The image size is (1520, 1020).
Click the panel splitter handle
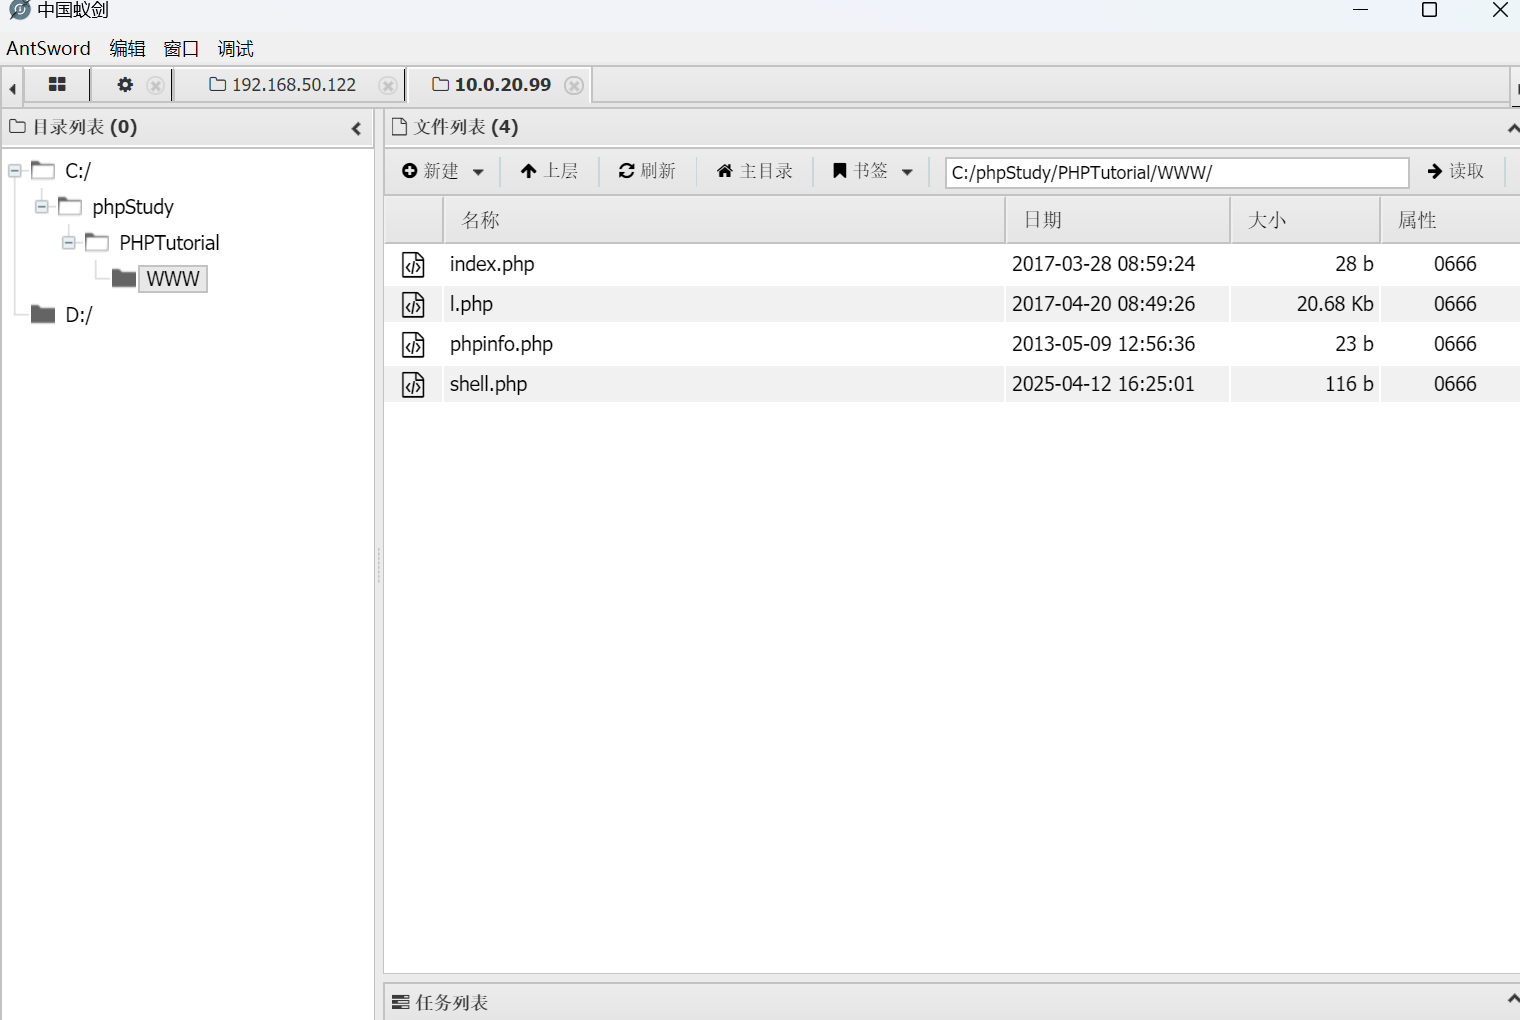(x=378, y=565)
